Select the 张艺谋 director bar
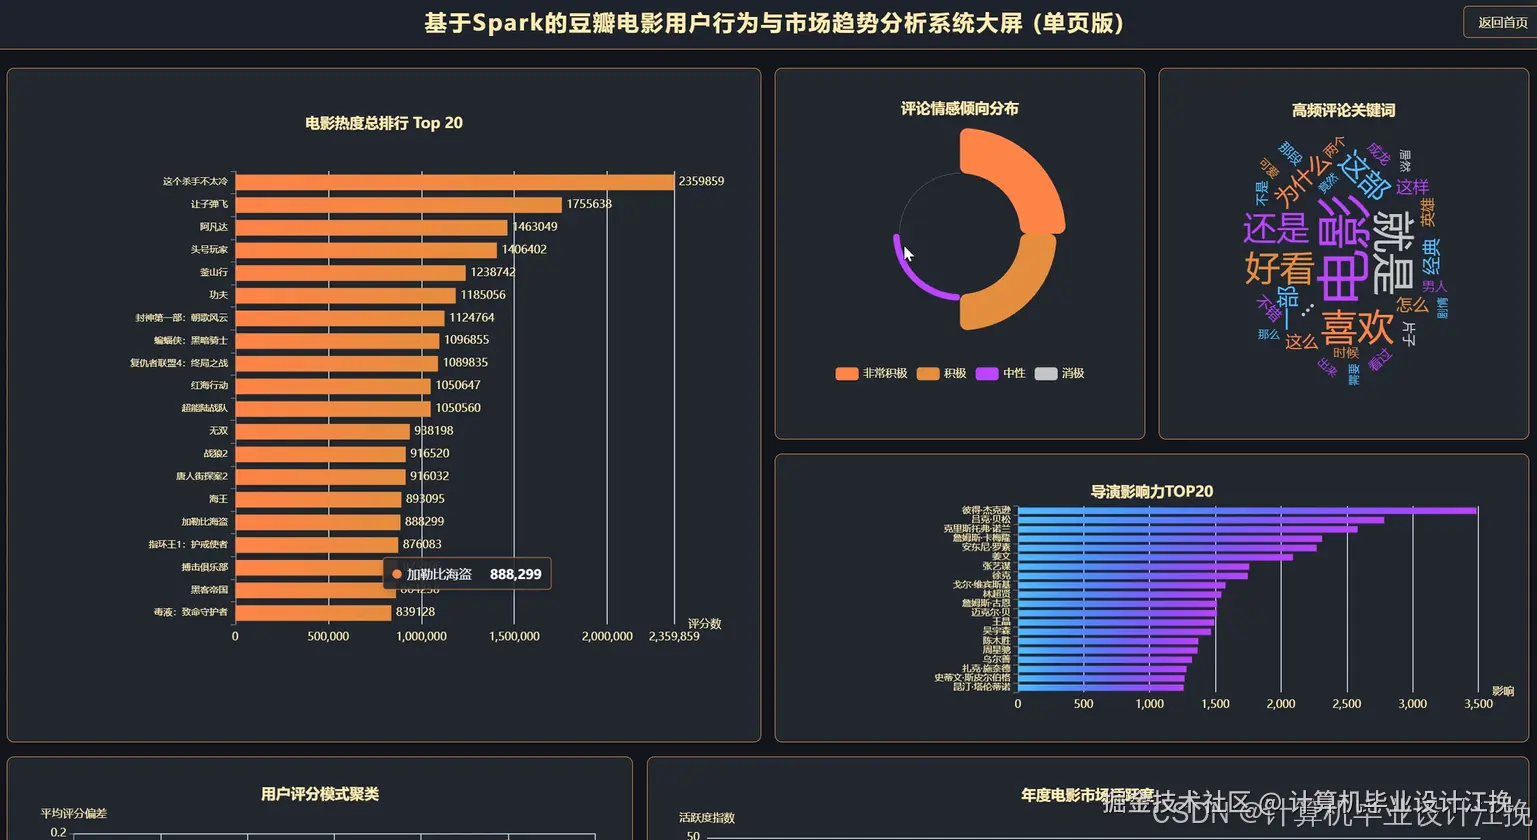The height and width of the screenshot is (840, 1537). [1133, 566]
